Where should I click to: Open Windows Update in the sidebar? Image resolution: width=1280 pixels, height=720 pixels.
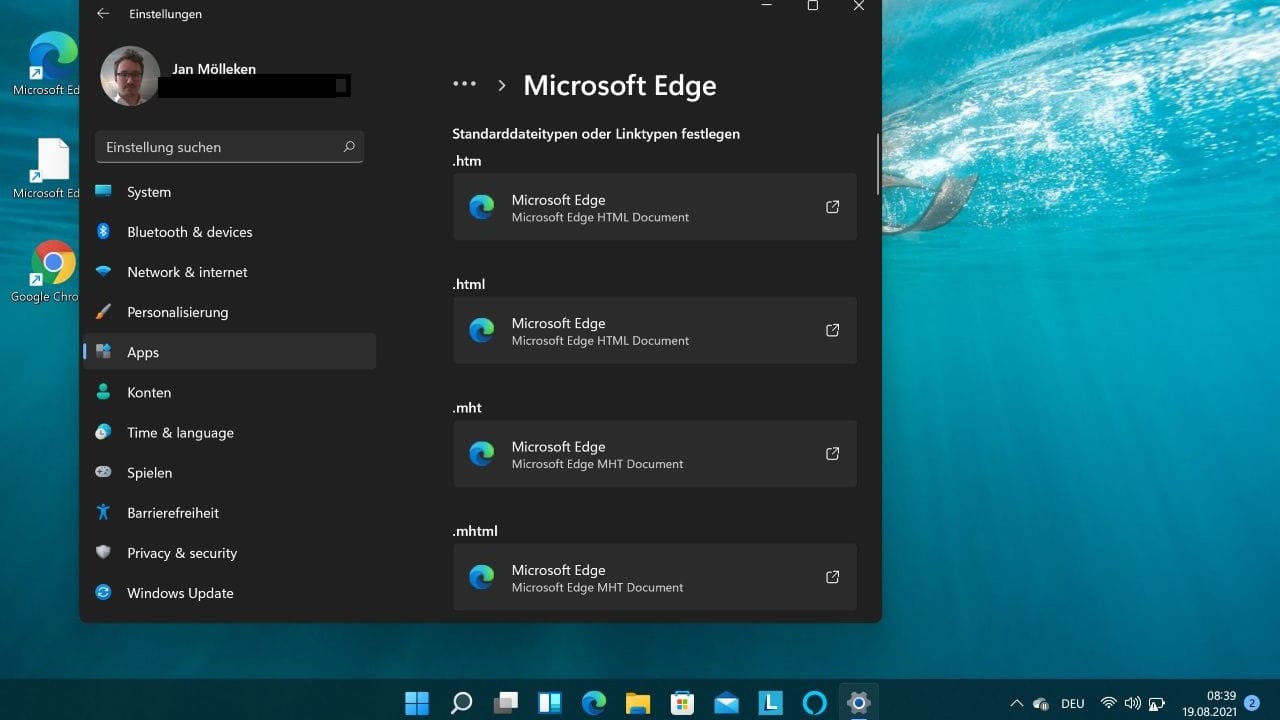[230, 592]
